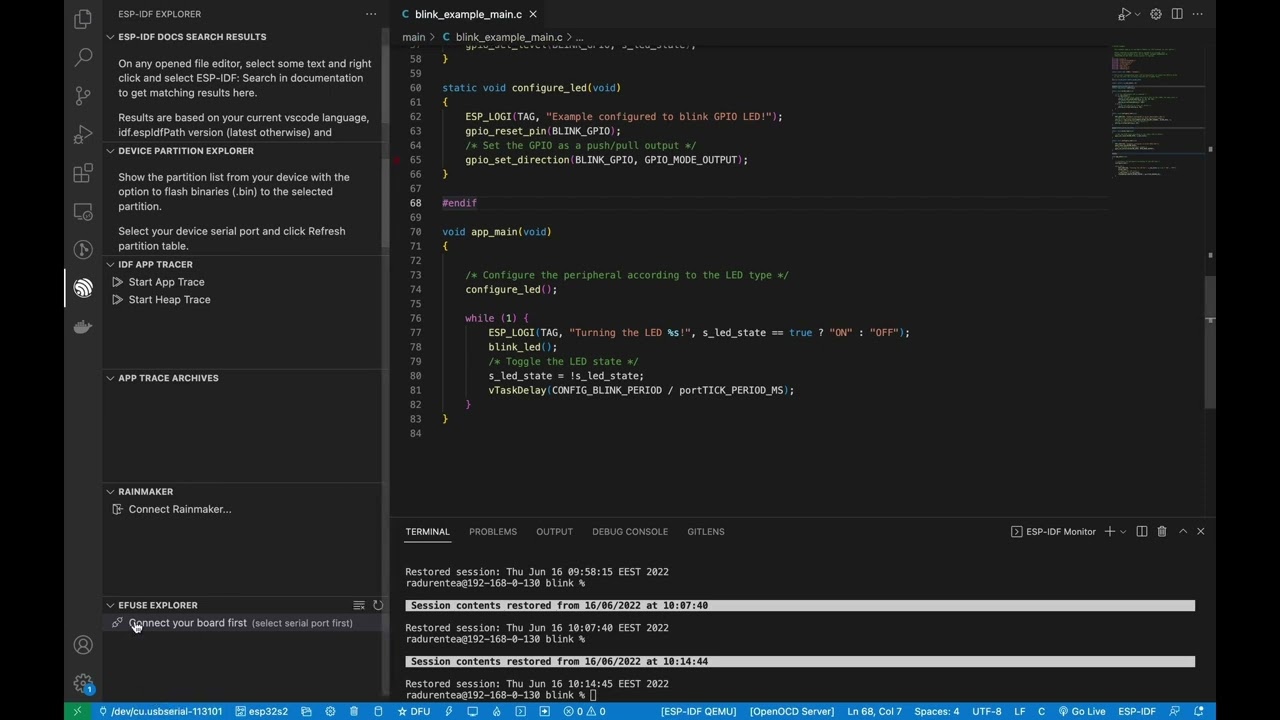The width and height of the screenshot is (1280, 720).
Task: Click the main breadcrumb folder
Action: coord(413,37)
